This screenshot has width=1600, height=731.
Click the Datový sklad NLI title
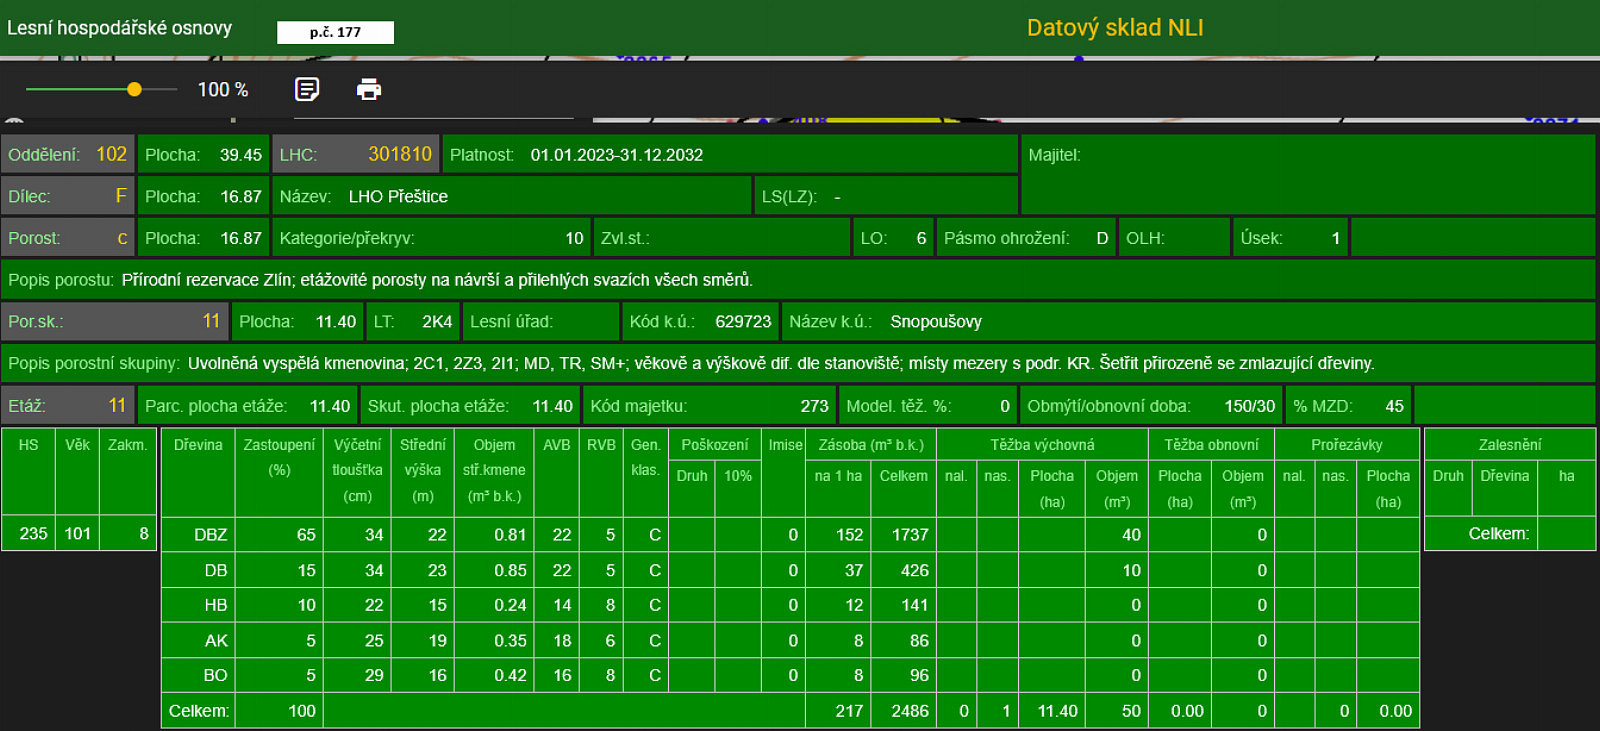tap(1115, 28)
